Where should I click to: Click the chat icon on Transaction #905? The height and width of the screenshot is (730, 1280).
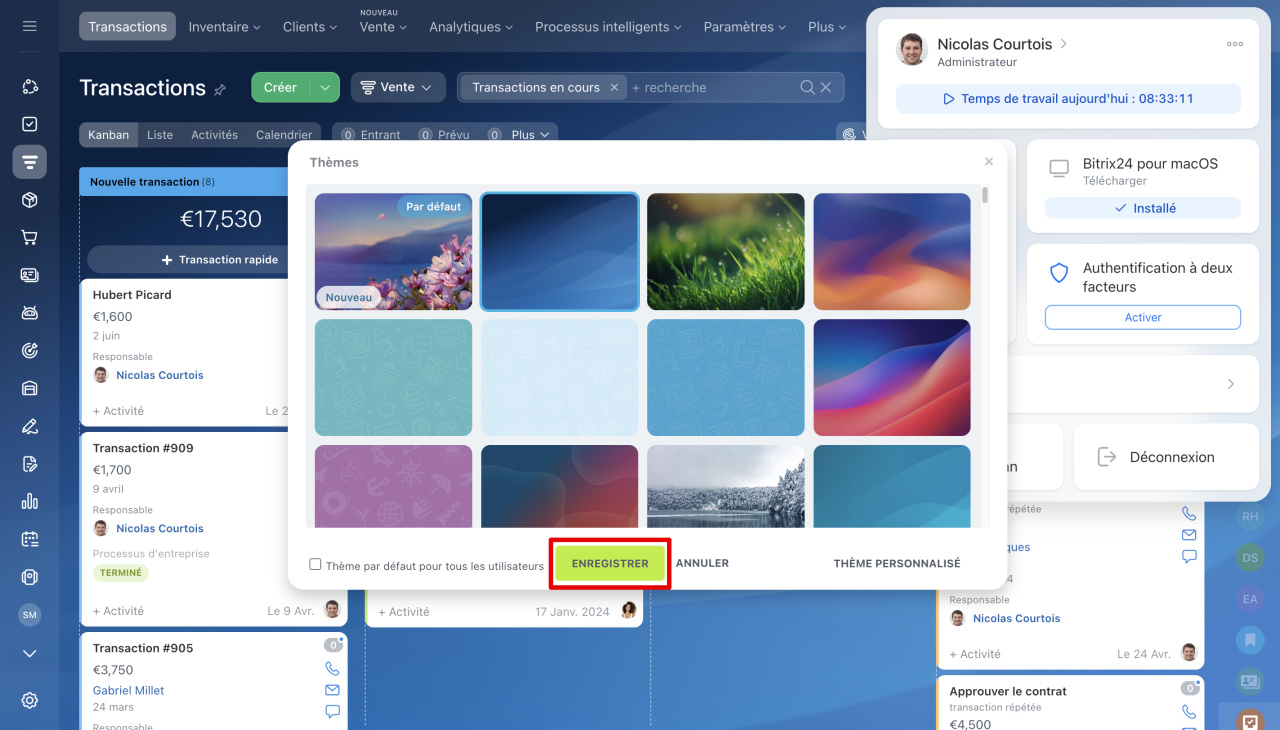point(332,711)
